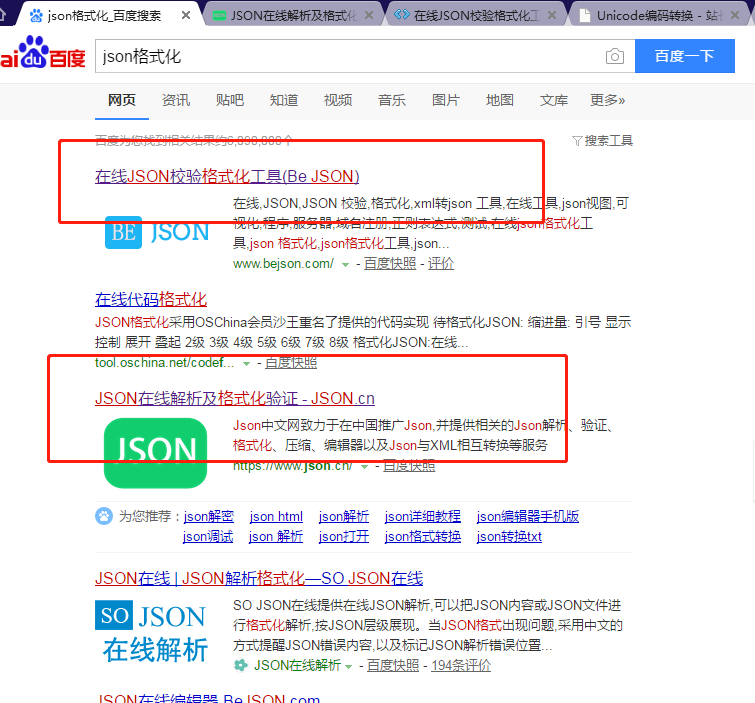Close the Unicode编码转换 tab
The width and height of the screenshot is (755, 703).
click(735, 15)
